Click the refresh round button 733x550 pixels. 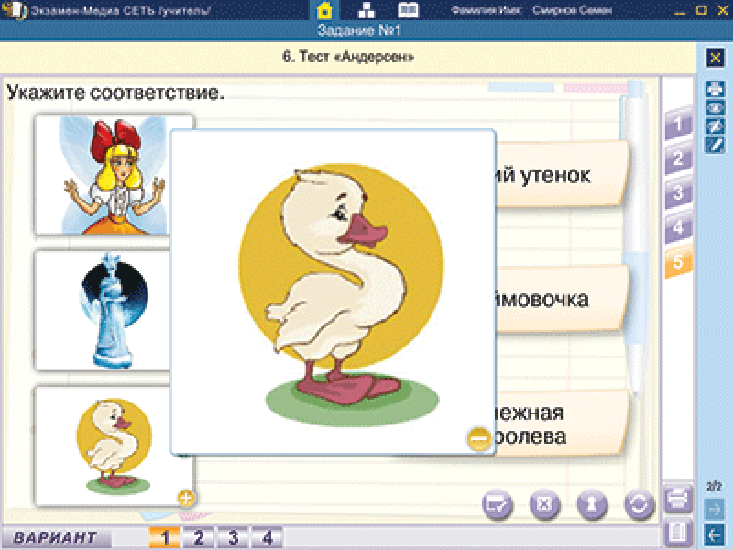pyautogui.click(x=640, y=505)
